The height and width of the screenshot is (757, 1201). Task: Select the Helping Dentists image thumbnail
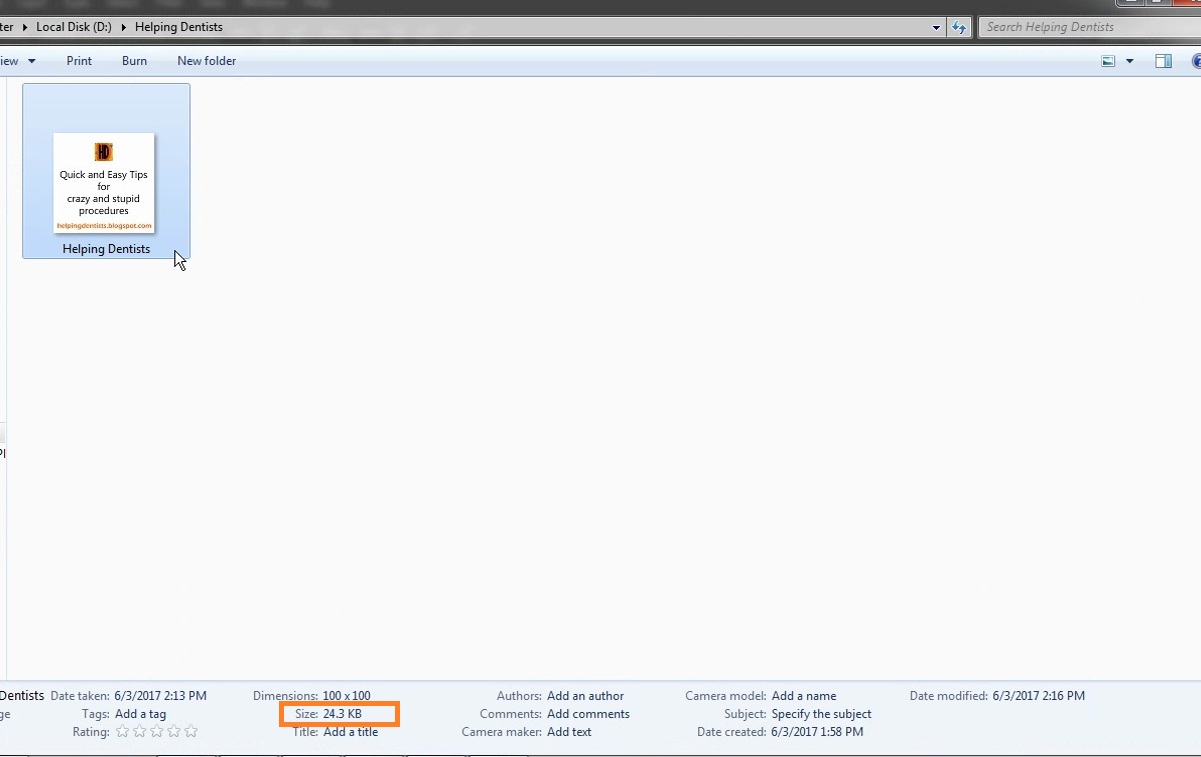pyautogui.click(x=104, y=180)
